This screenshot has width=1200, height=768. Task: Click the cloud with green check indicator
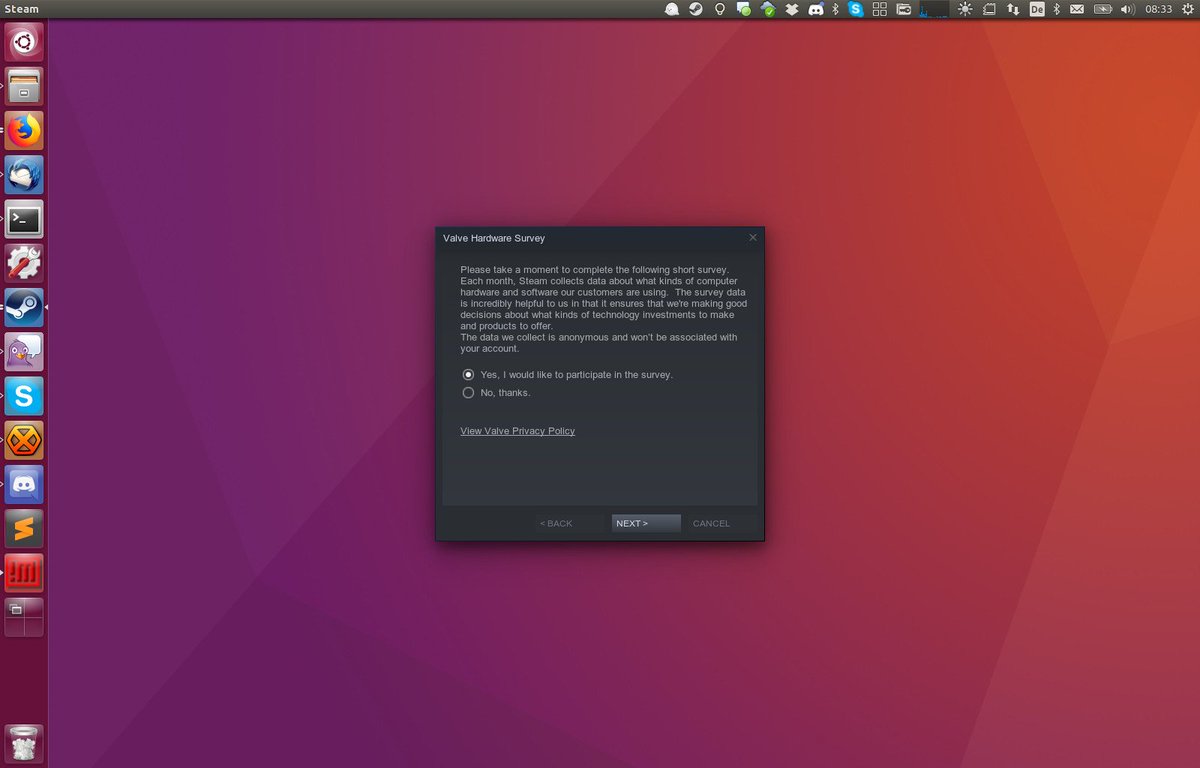pyautogui.click(x=768, y=9)
